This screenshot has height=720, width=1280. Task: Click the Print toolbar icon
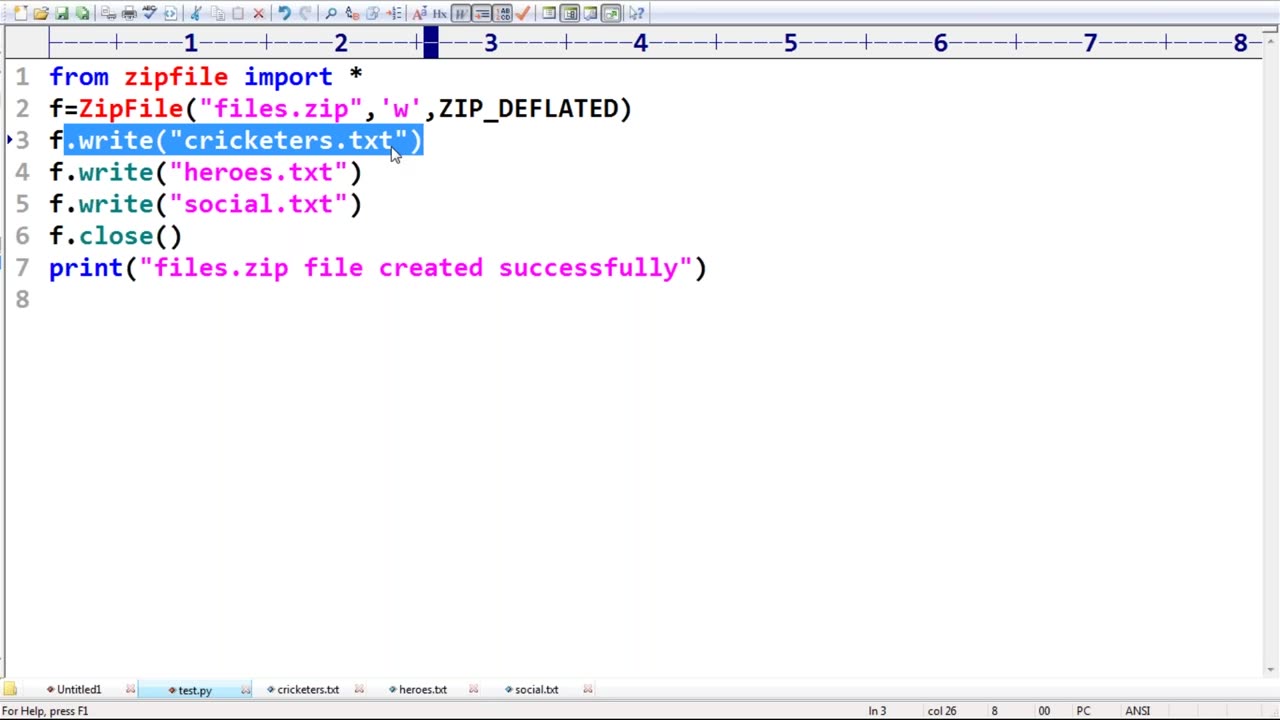pos(129,13)
